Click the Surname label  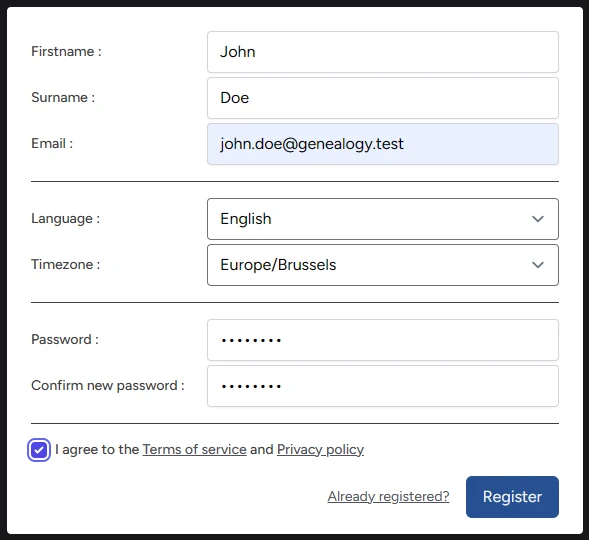63,98
